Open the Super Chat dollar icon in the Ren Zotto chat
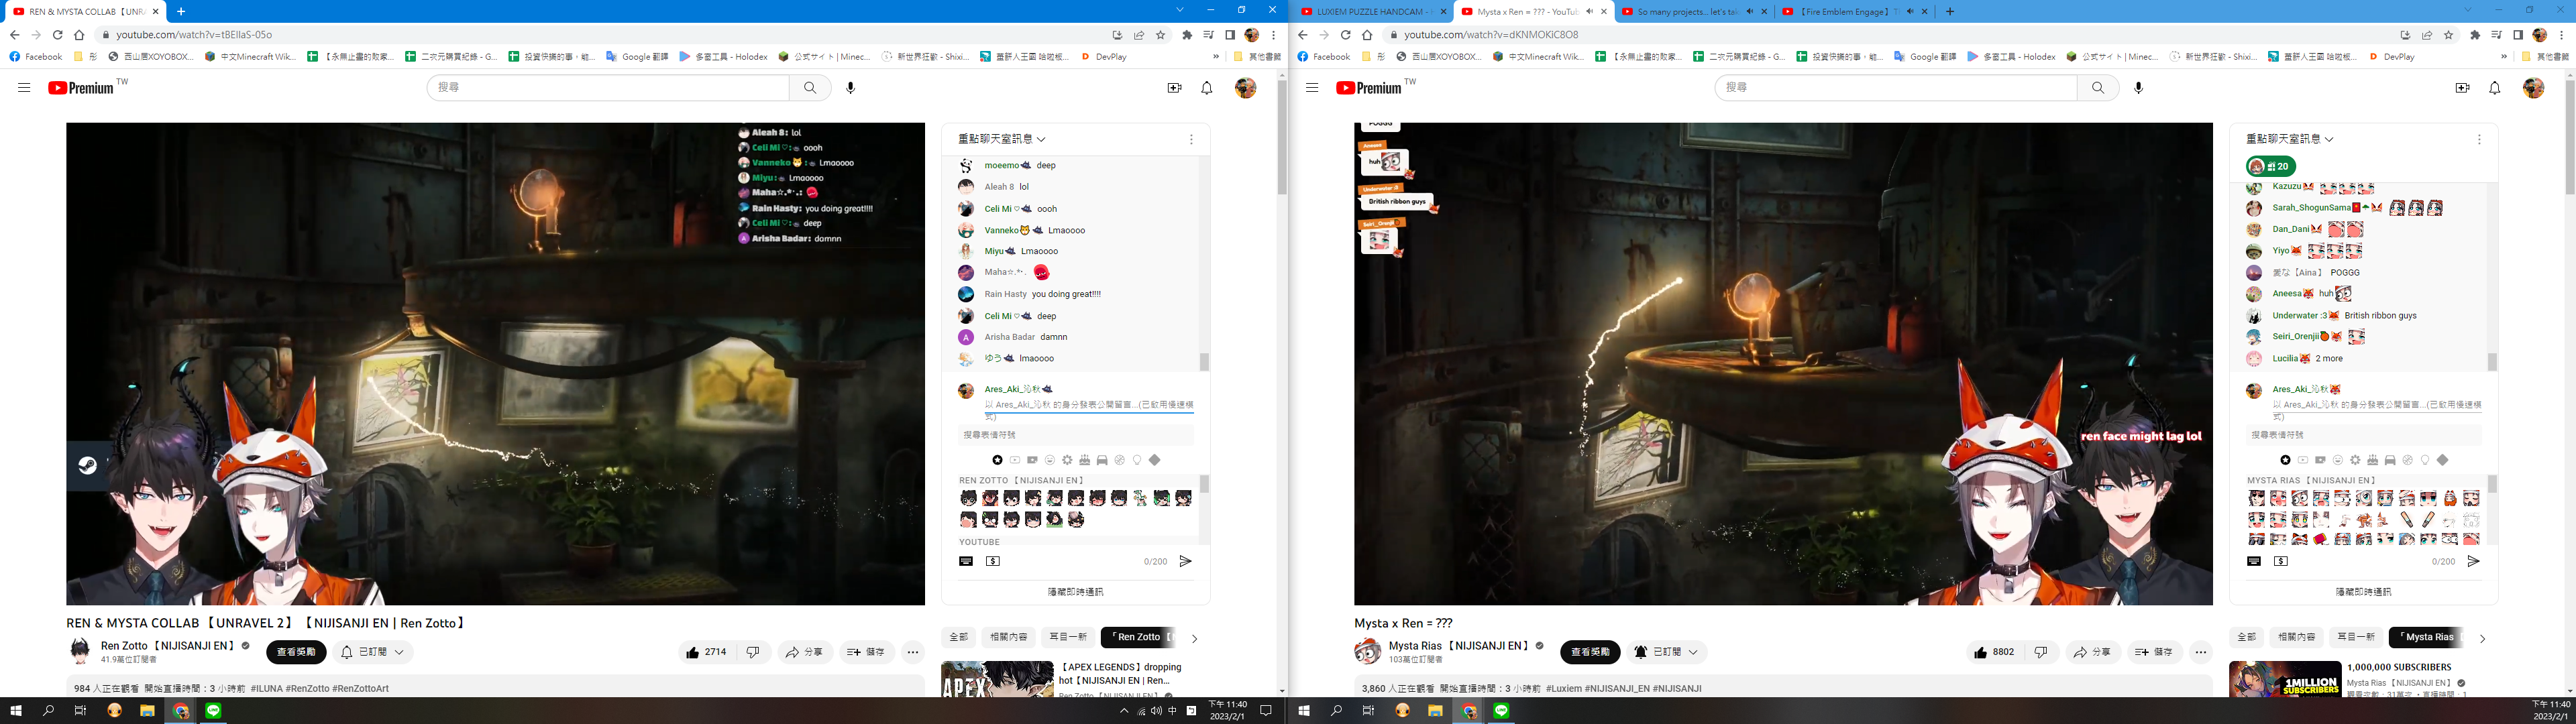This screenshot has width=2576, height=724. coord(993,561)
